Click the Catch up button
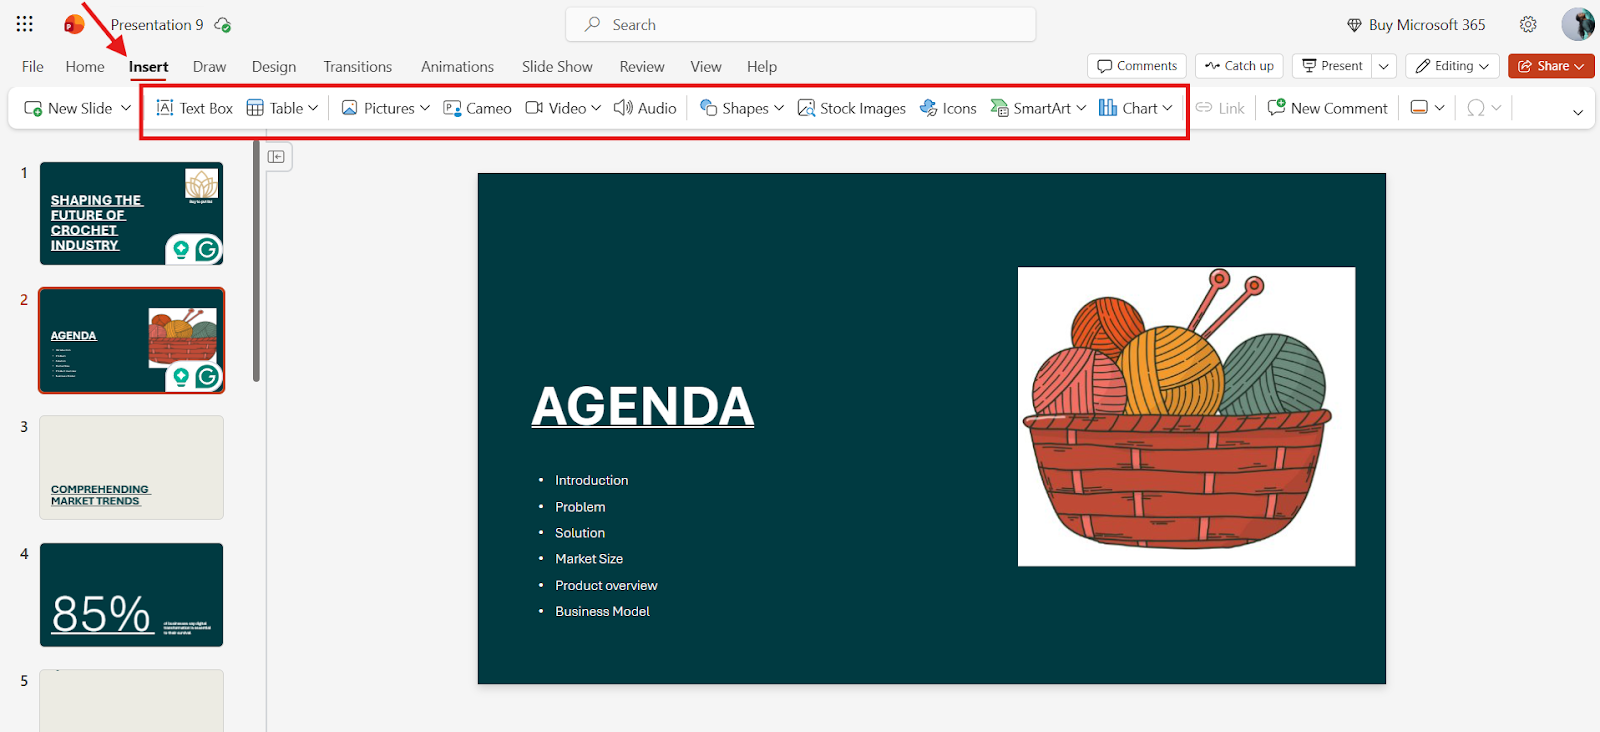The height and width of the screenshot is (732, 1600). (1239, 66)
